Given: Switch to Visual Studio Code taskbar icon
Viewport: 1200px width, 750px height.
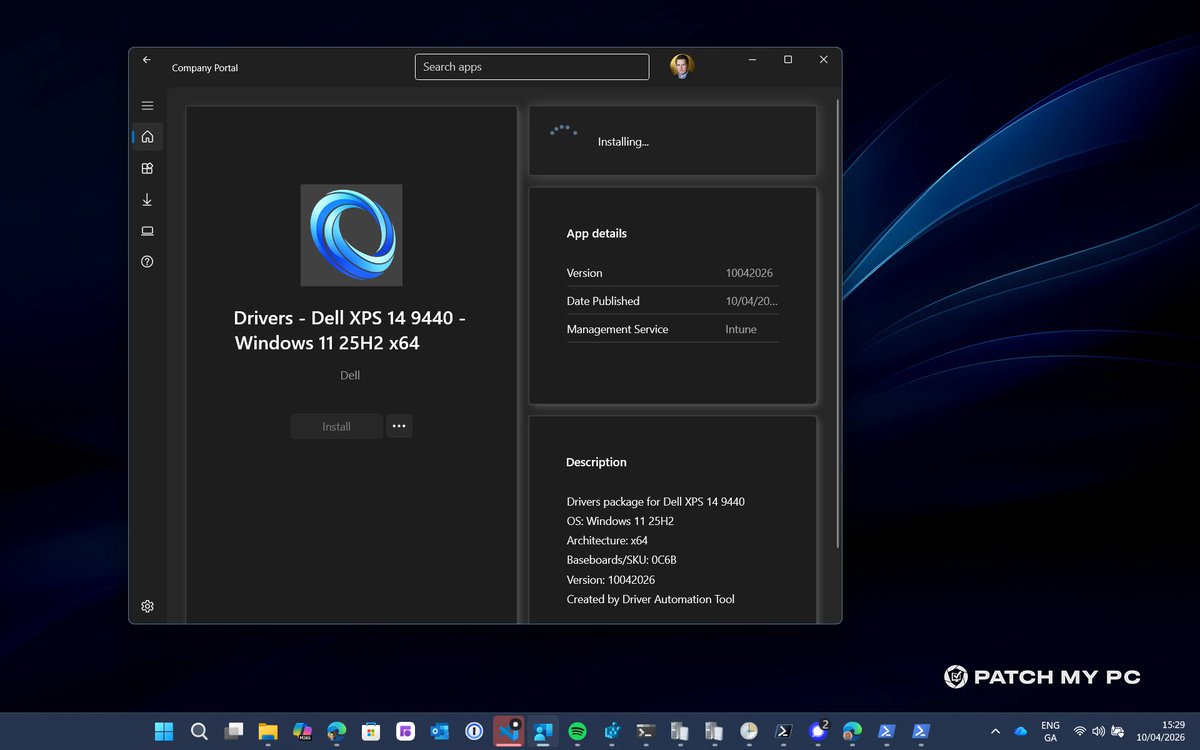Looking at the screenshot, I should coord(509,731).
